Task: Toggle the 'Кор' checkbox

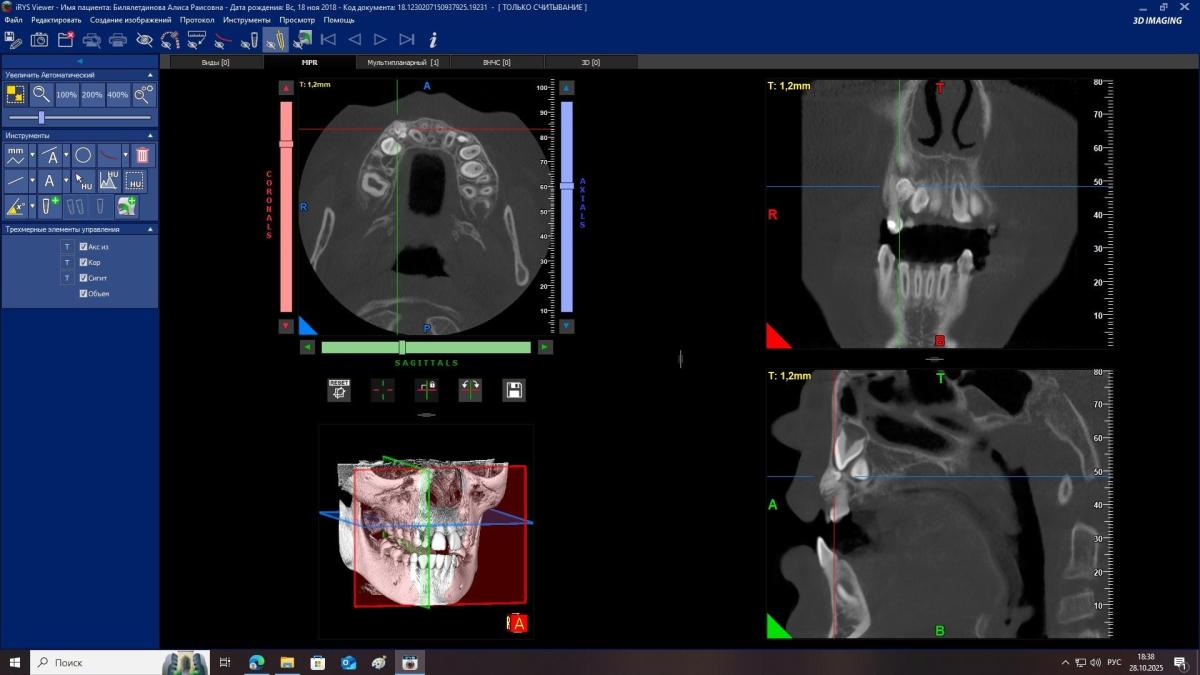Action: 84,262
